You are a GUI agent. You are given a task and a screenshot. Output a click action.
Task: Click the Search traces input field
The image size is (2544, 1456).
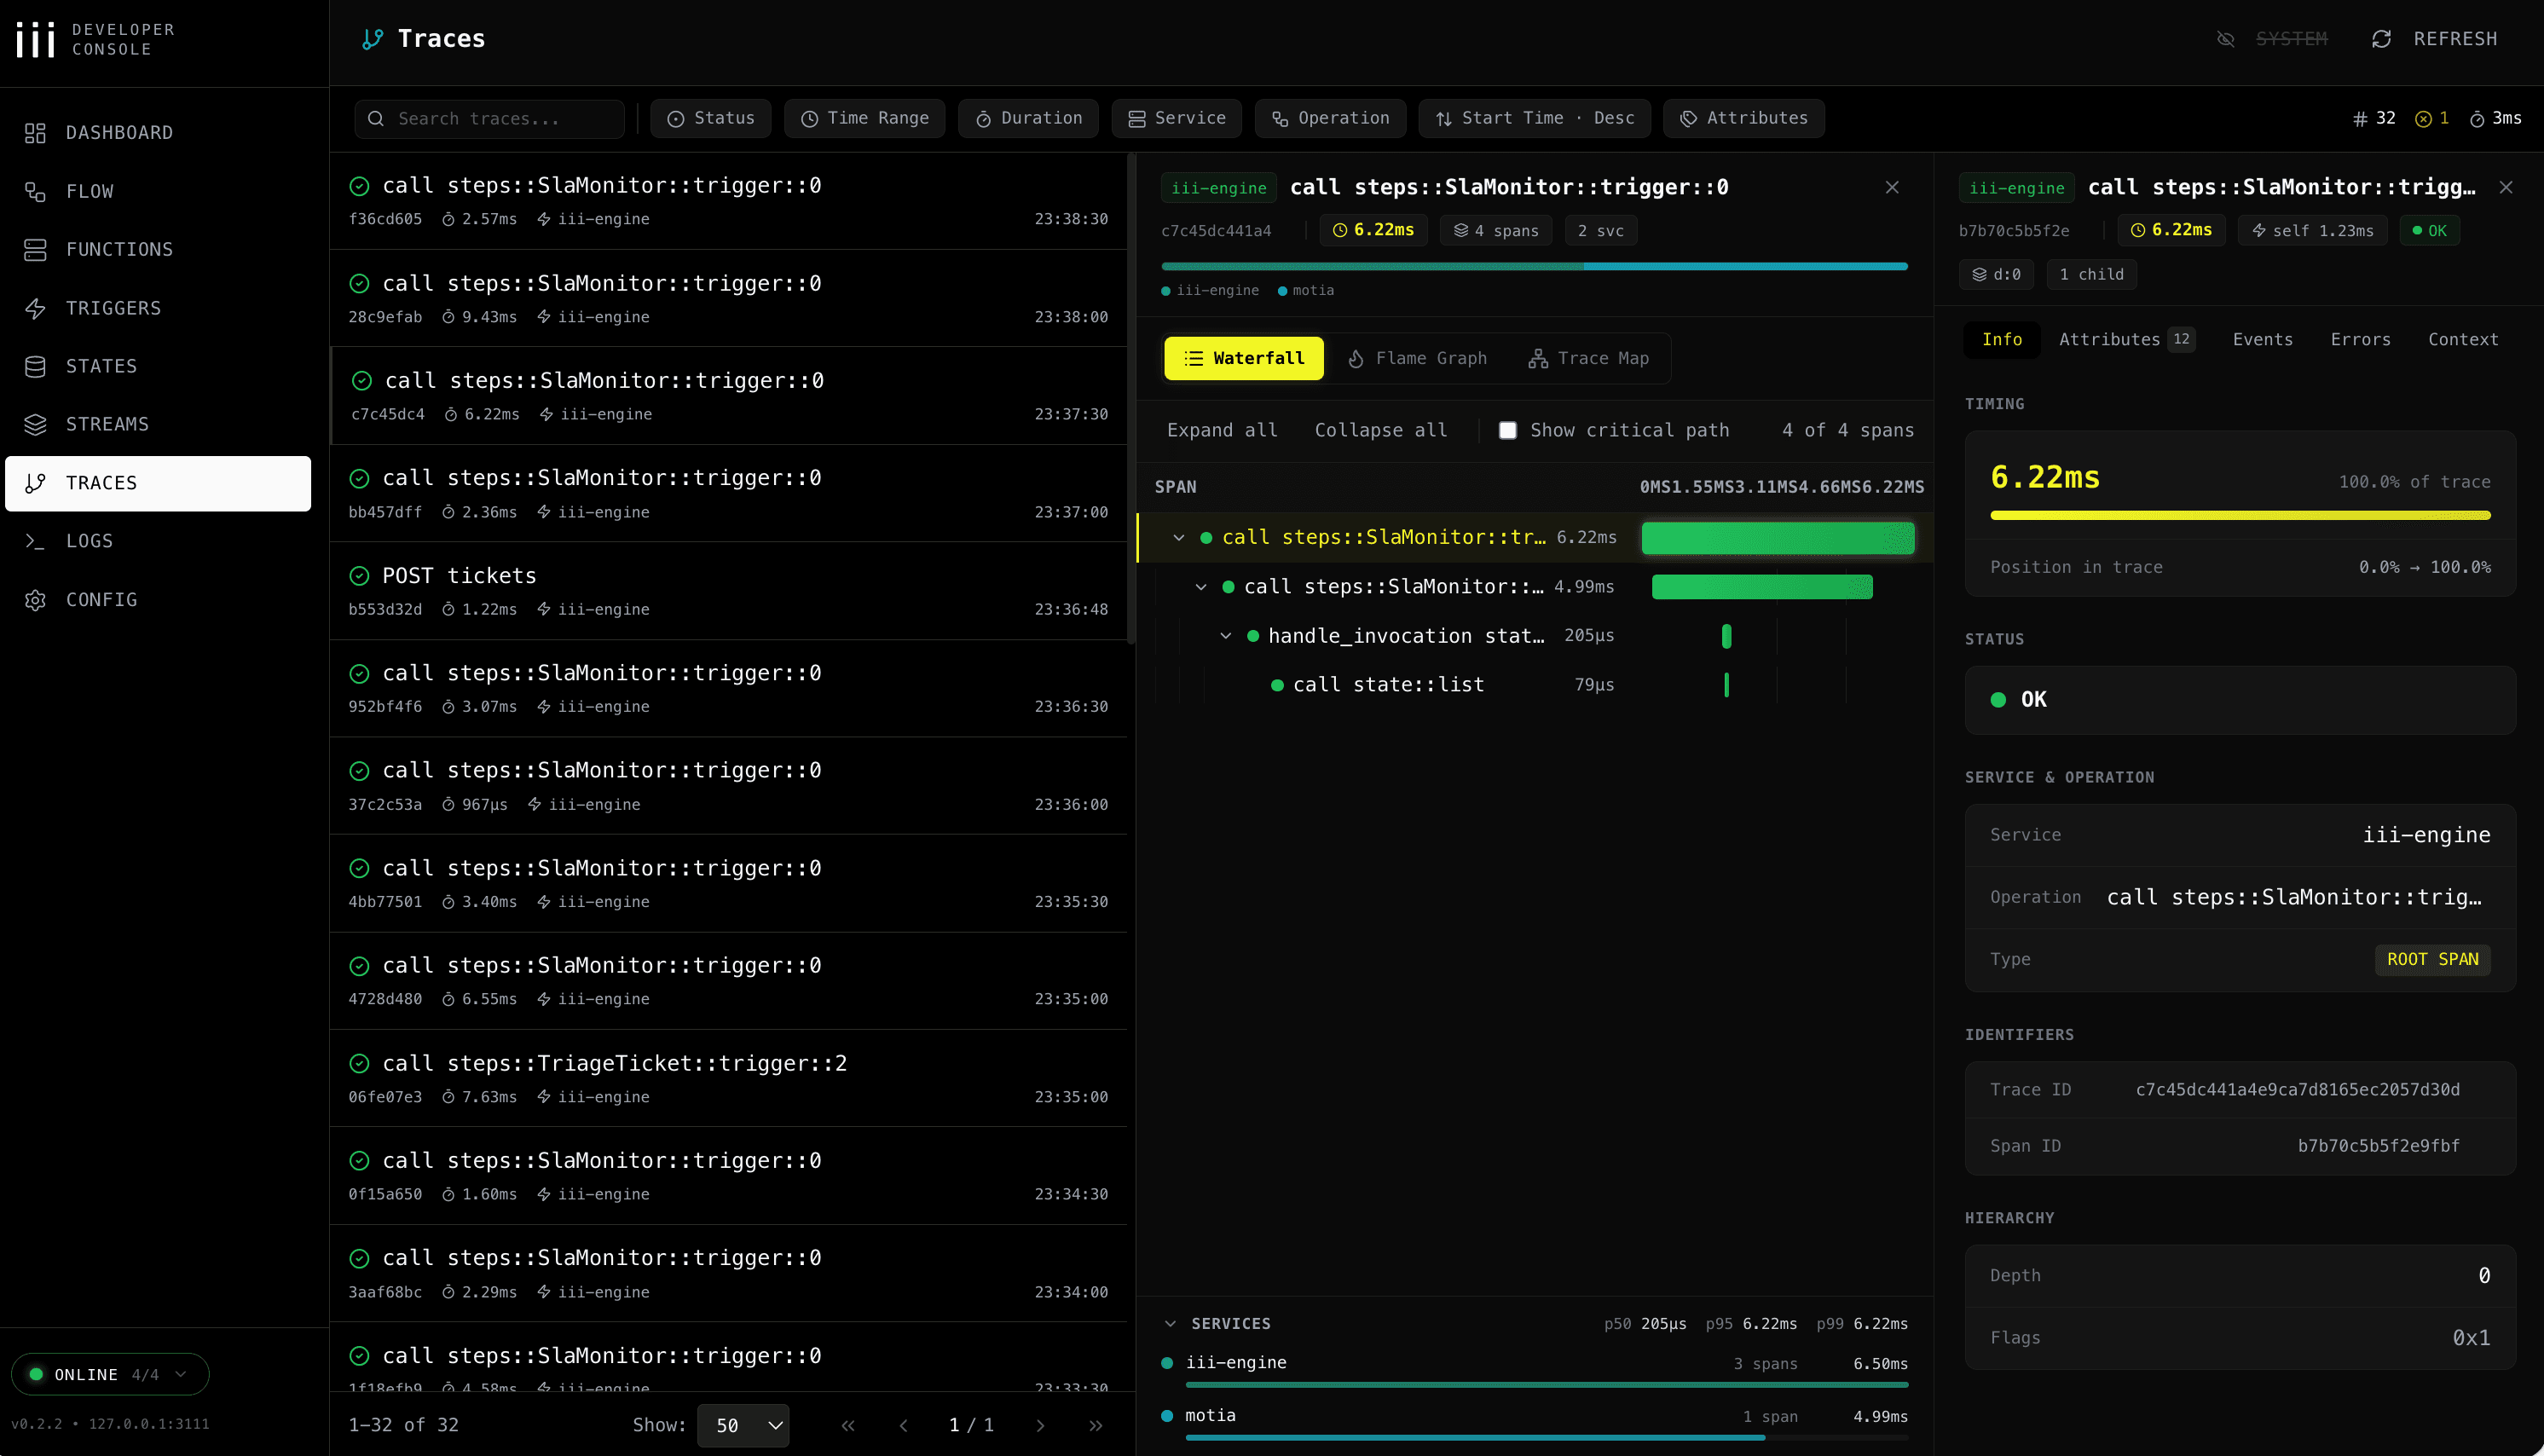coord(490,118)
